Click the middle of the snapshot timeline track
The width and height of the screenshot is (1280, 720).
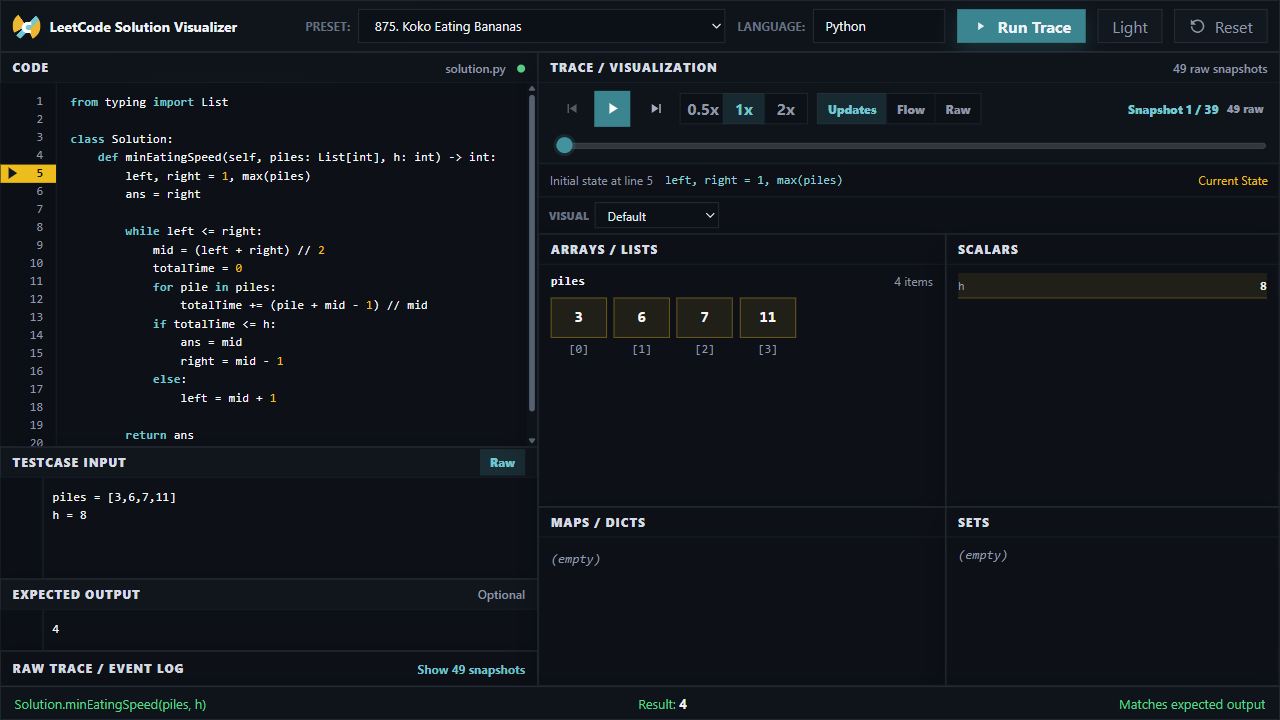tap(911, 145)
